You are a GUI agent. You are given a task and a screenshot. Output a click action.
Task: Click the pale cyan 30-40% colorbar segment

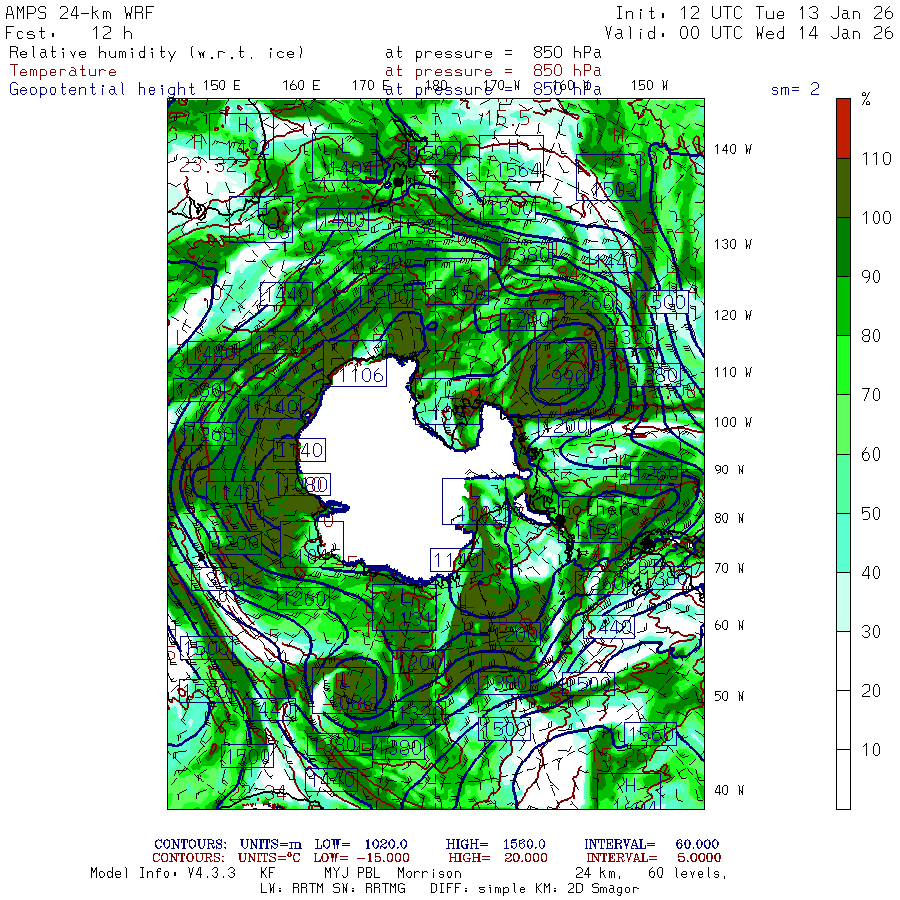tap(843, 602)
